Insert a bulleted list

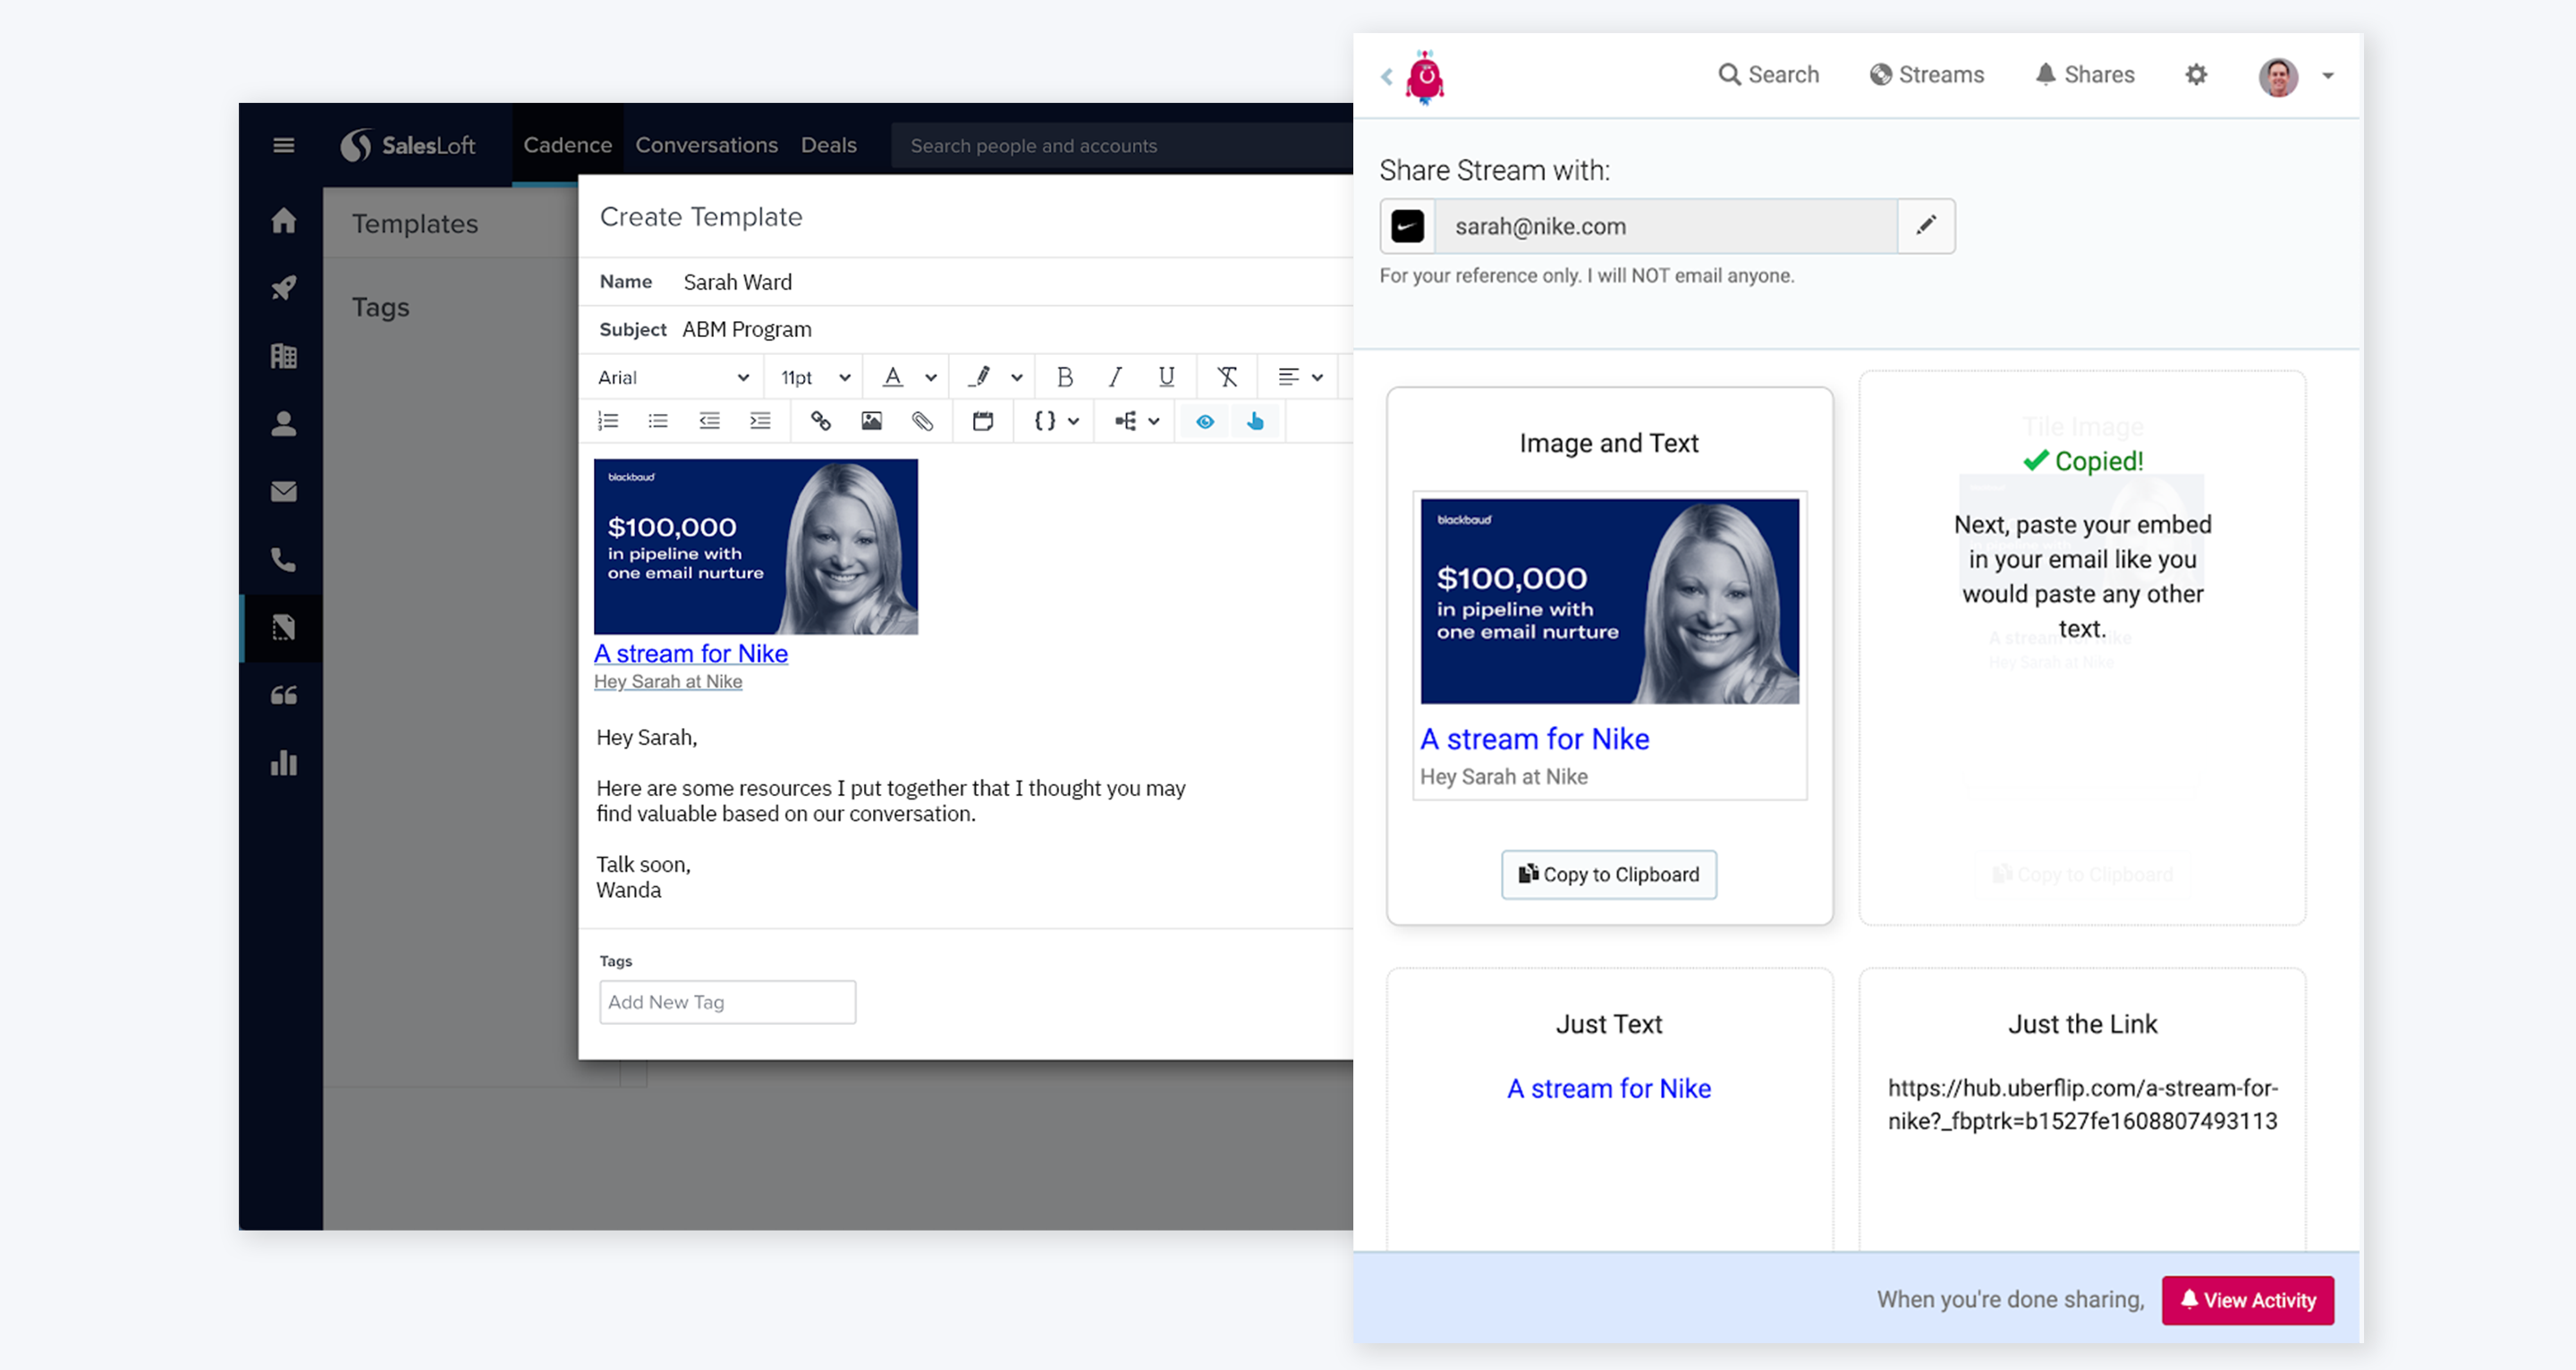point(658,421)
